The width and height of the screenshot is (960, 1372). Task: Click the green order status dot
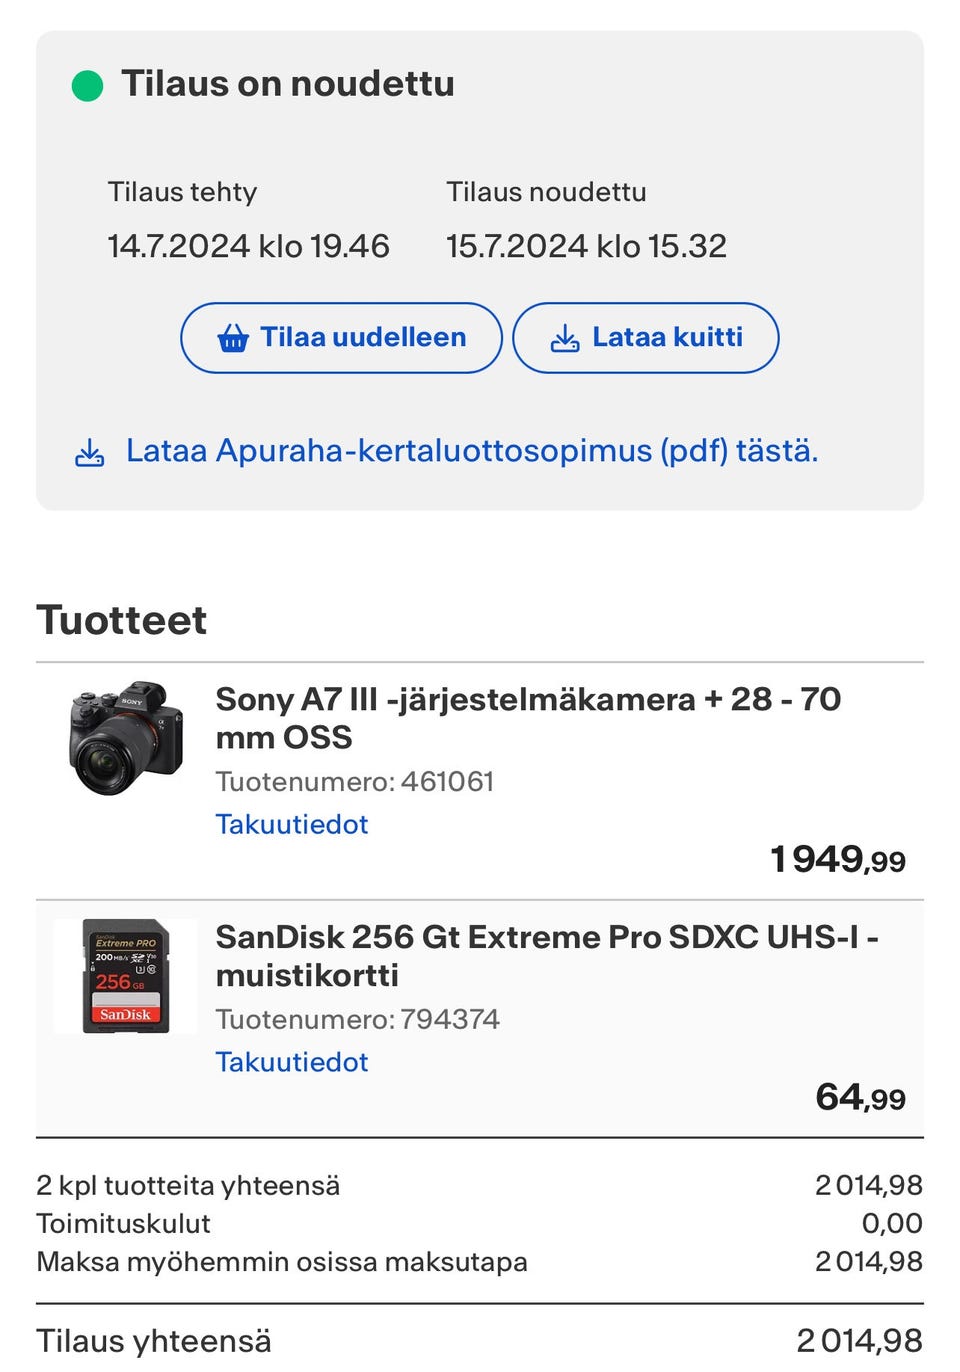88,86
